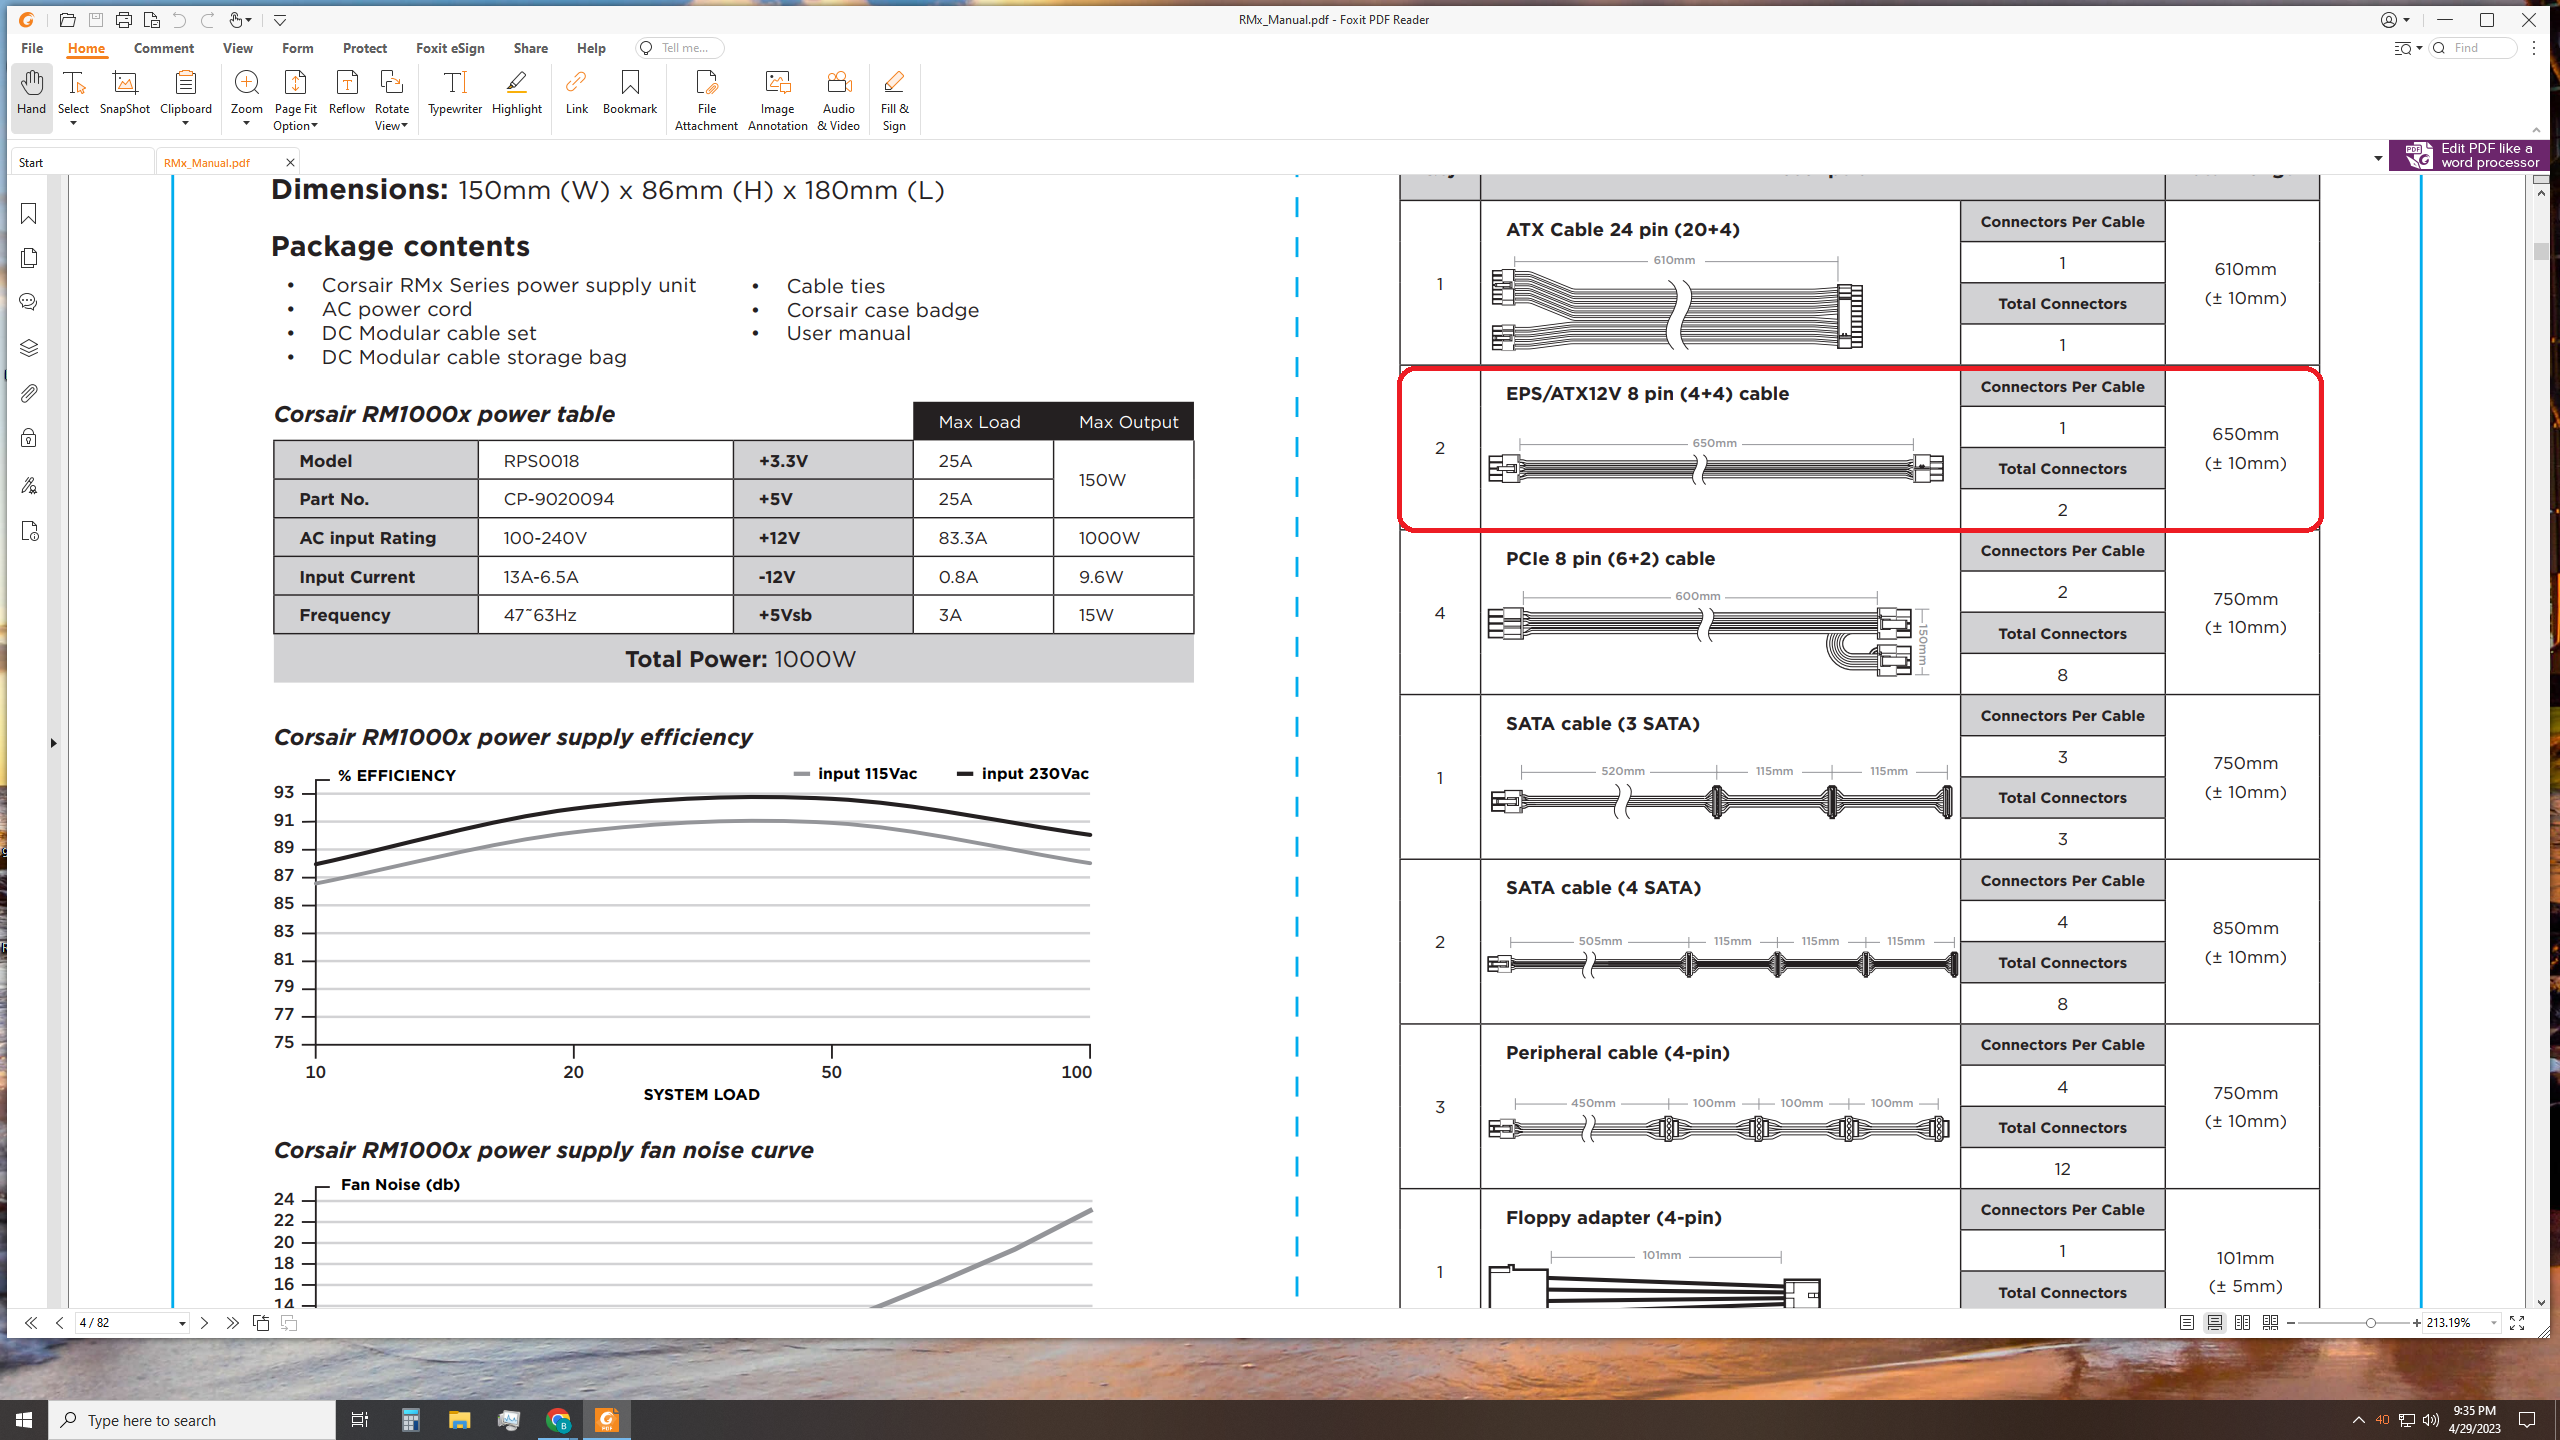Close the RMx_Manual.pdf tab

pos(290,162)
